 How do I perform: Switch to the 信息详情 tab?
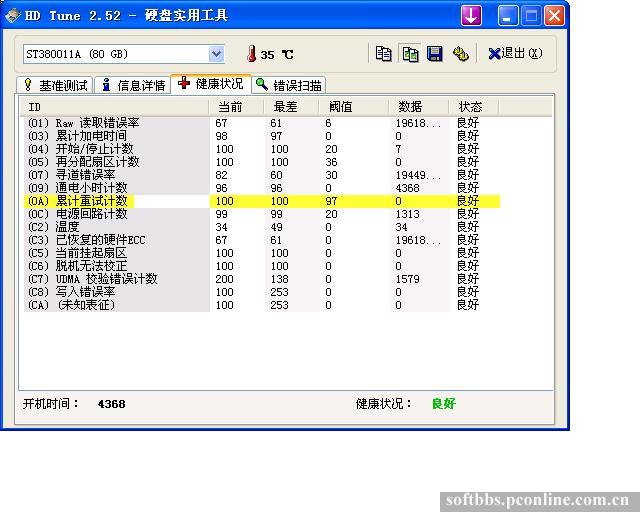coord(133,85)
